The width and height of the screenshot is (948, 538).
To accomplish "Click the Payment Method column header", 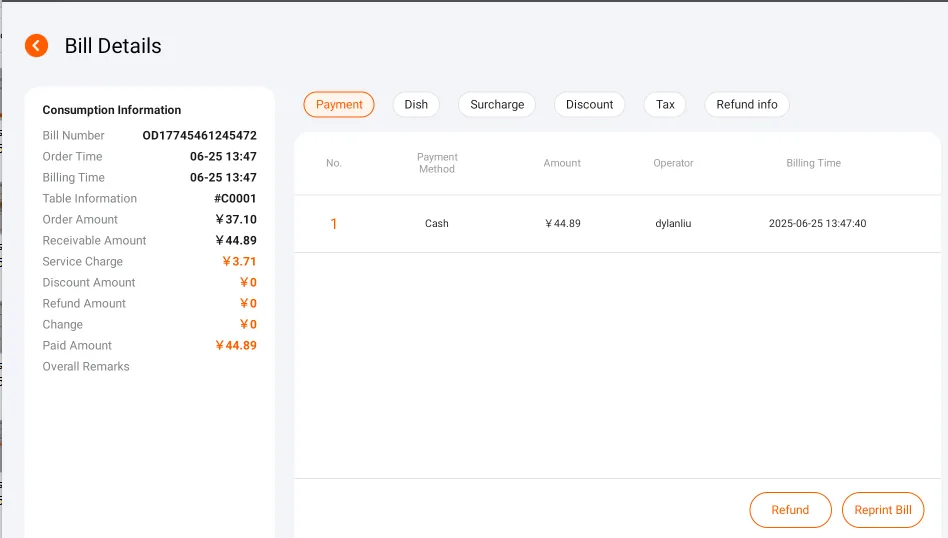I will coord(437,163).
